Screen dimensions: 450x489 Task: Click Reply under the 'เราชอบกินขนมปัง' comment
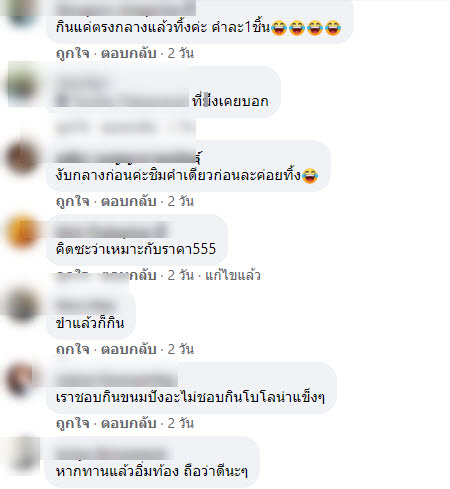(x=129, y=423)
